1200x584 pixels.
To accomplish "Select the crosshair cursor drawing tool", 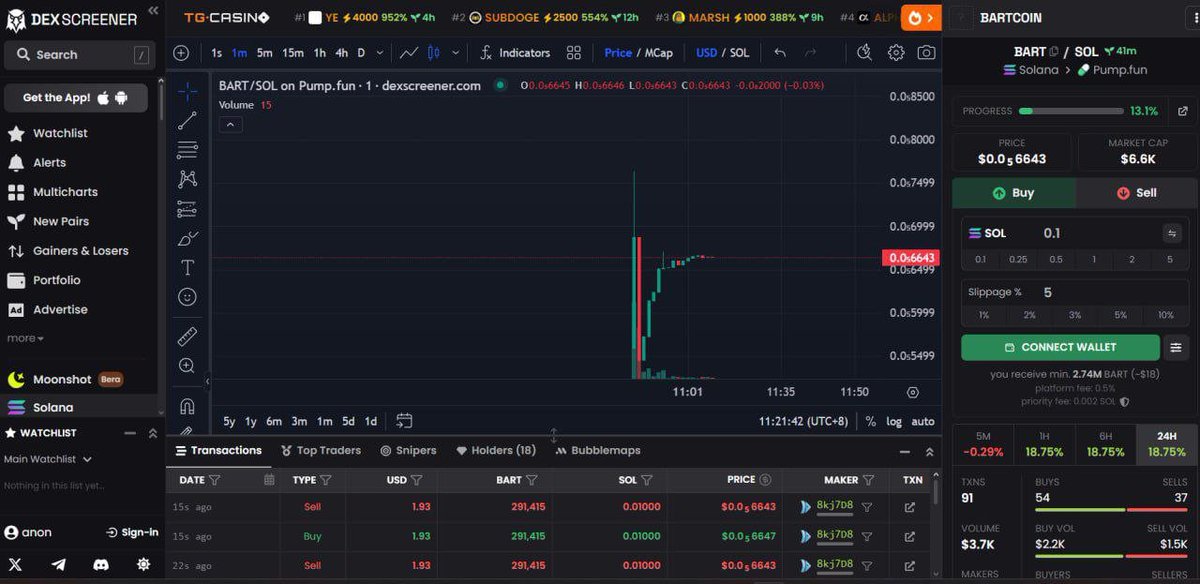I will [187, 92].
